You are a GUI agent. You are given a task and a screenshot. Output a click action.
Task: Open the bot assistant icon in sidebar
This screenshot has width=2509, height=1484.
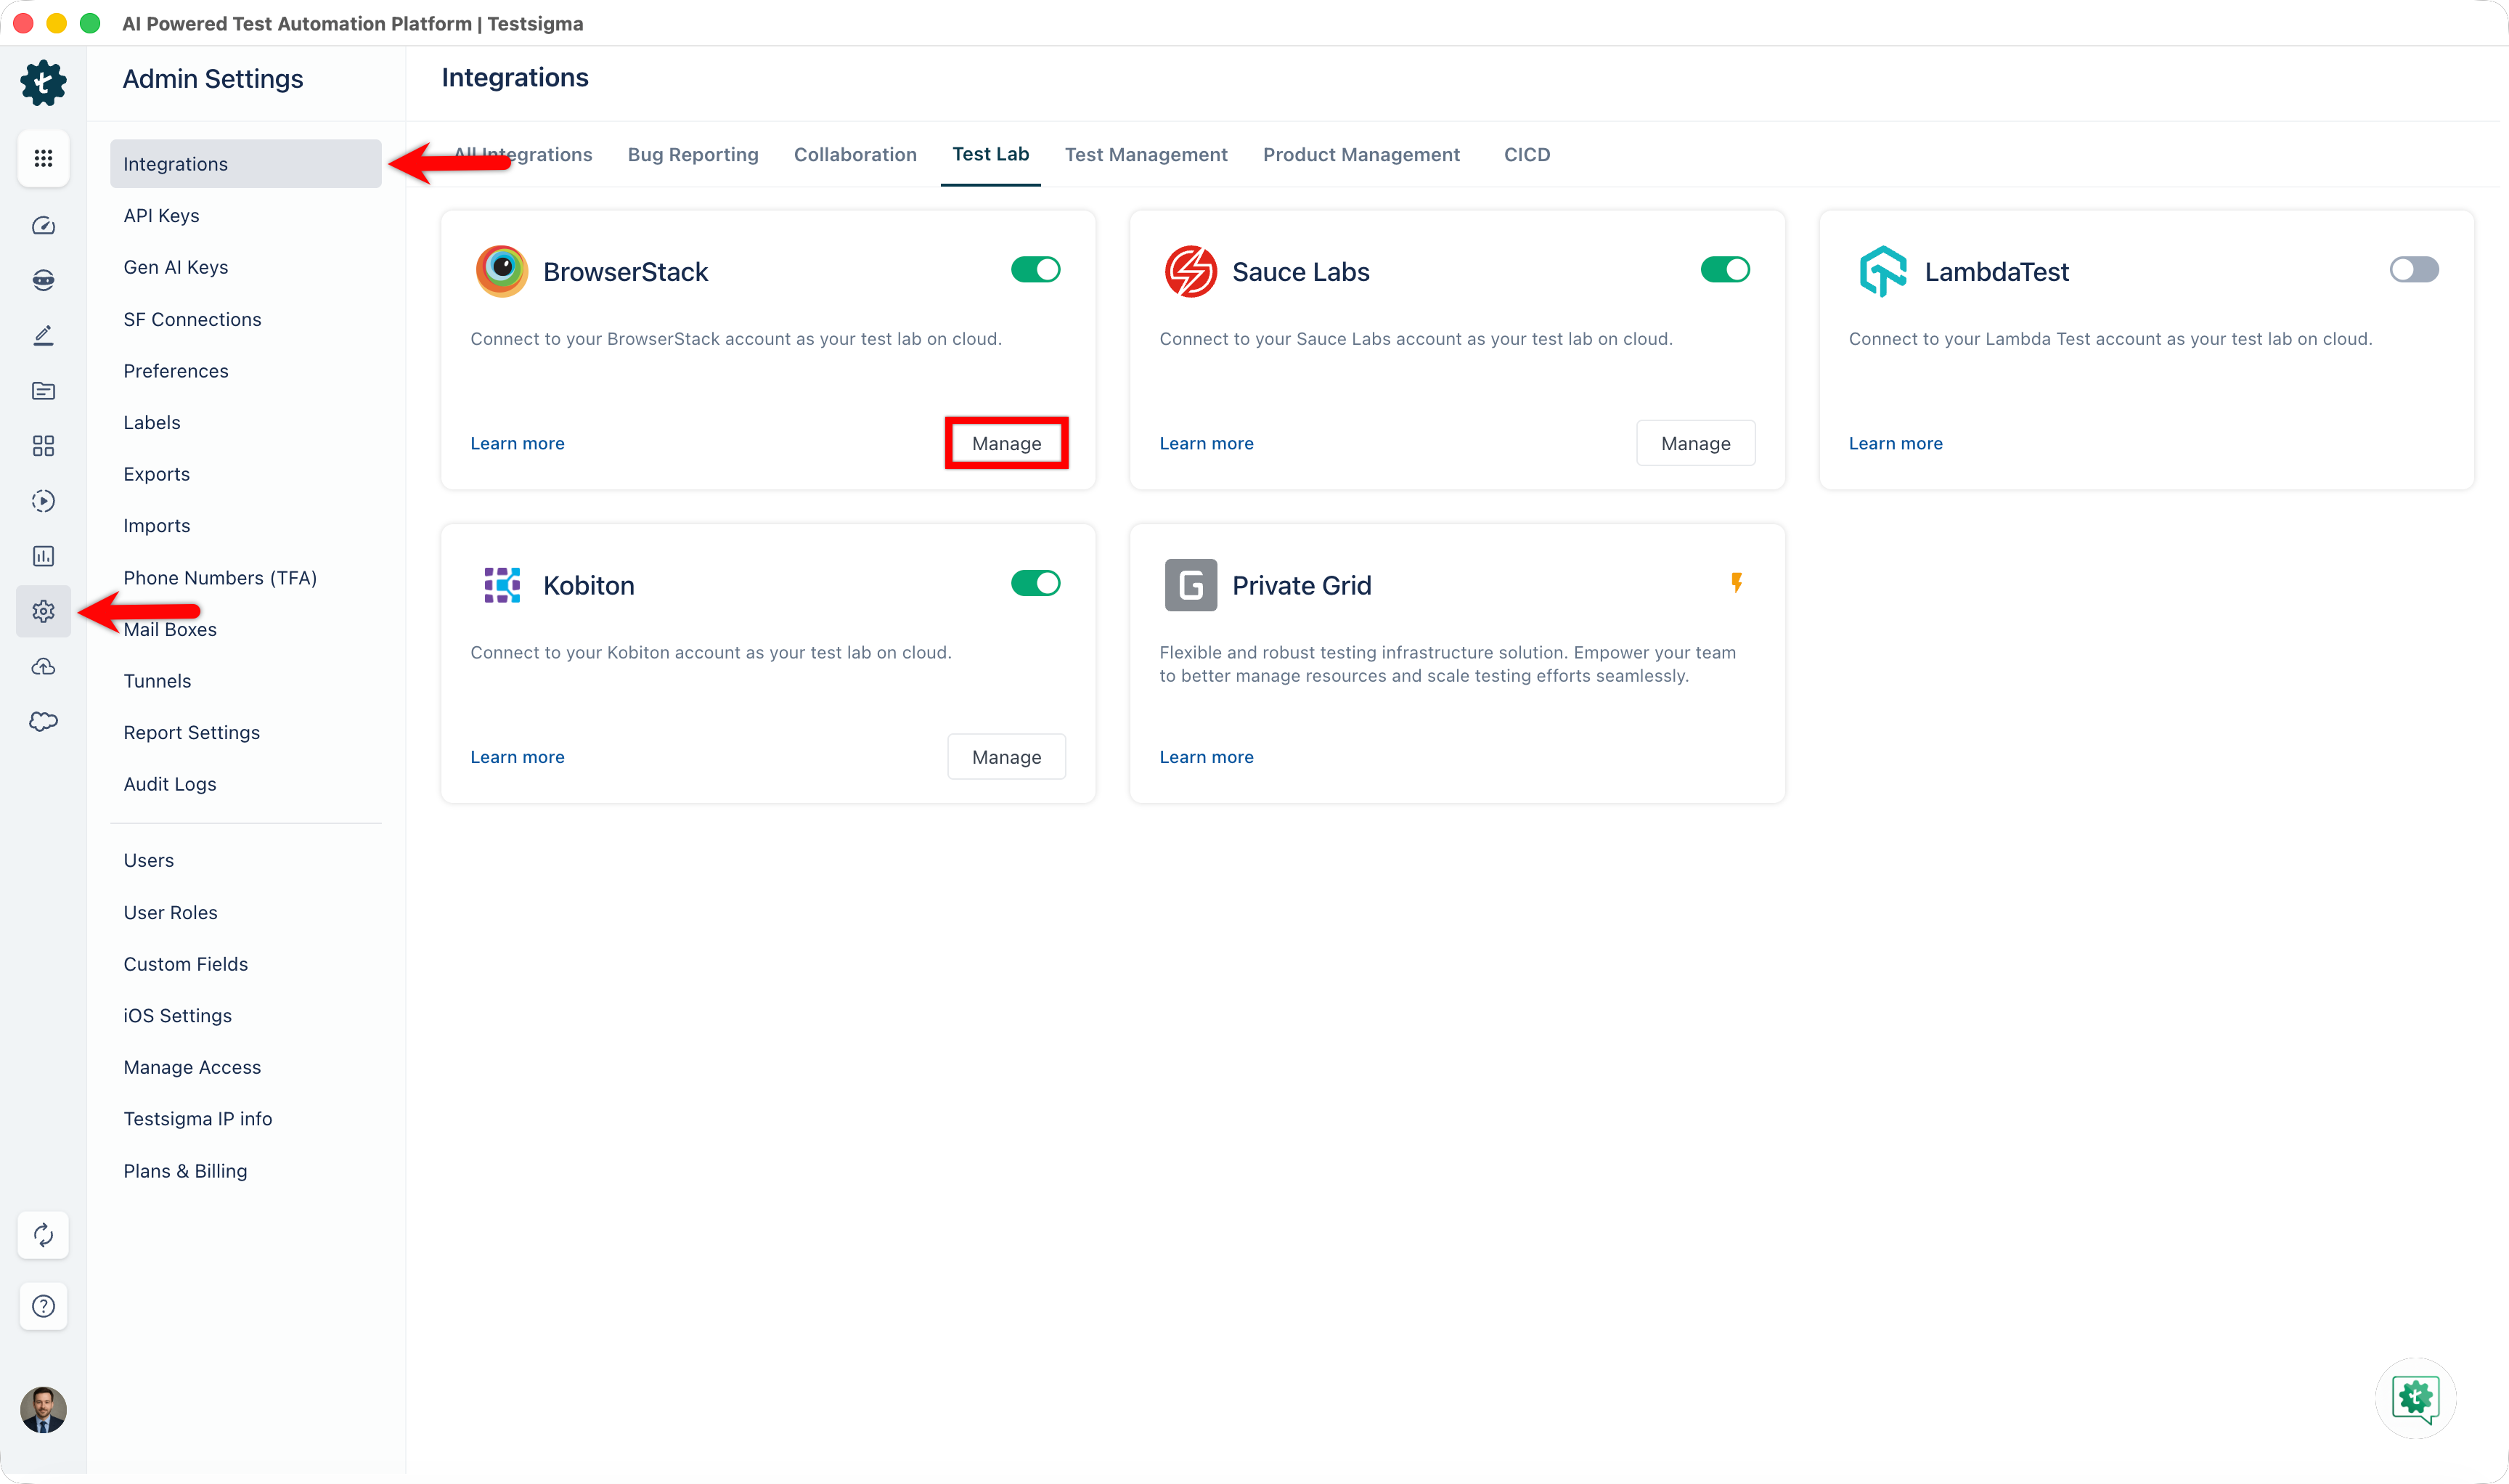click(x=43, y=280)
